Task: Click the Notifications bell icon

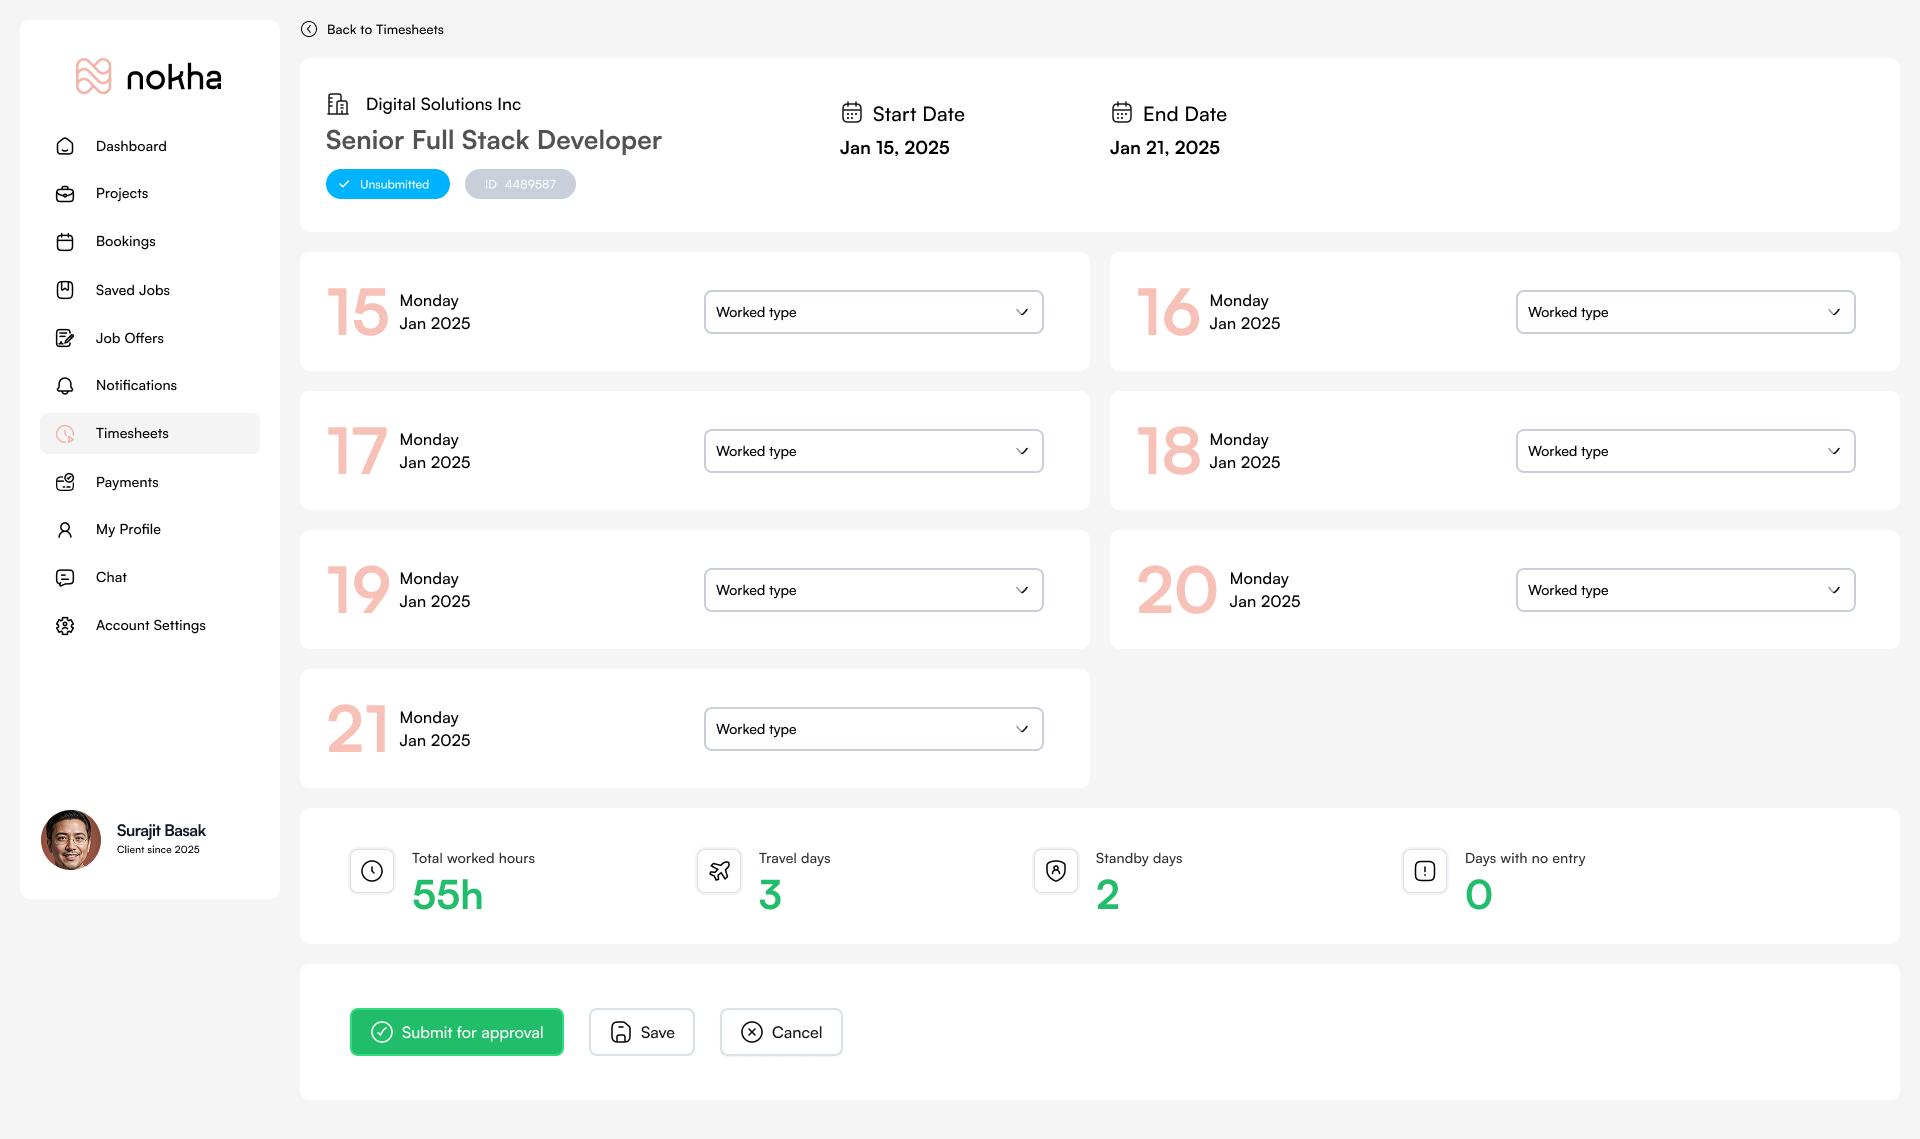Action: (x=65, y=386)
